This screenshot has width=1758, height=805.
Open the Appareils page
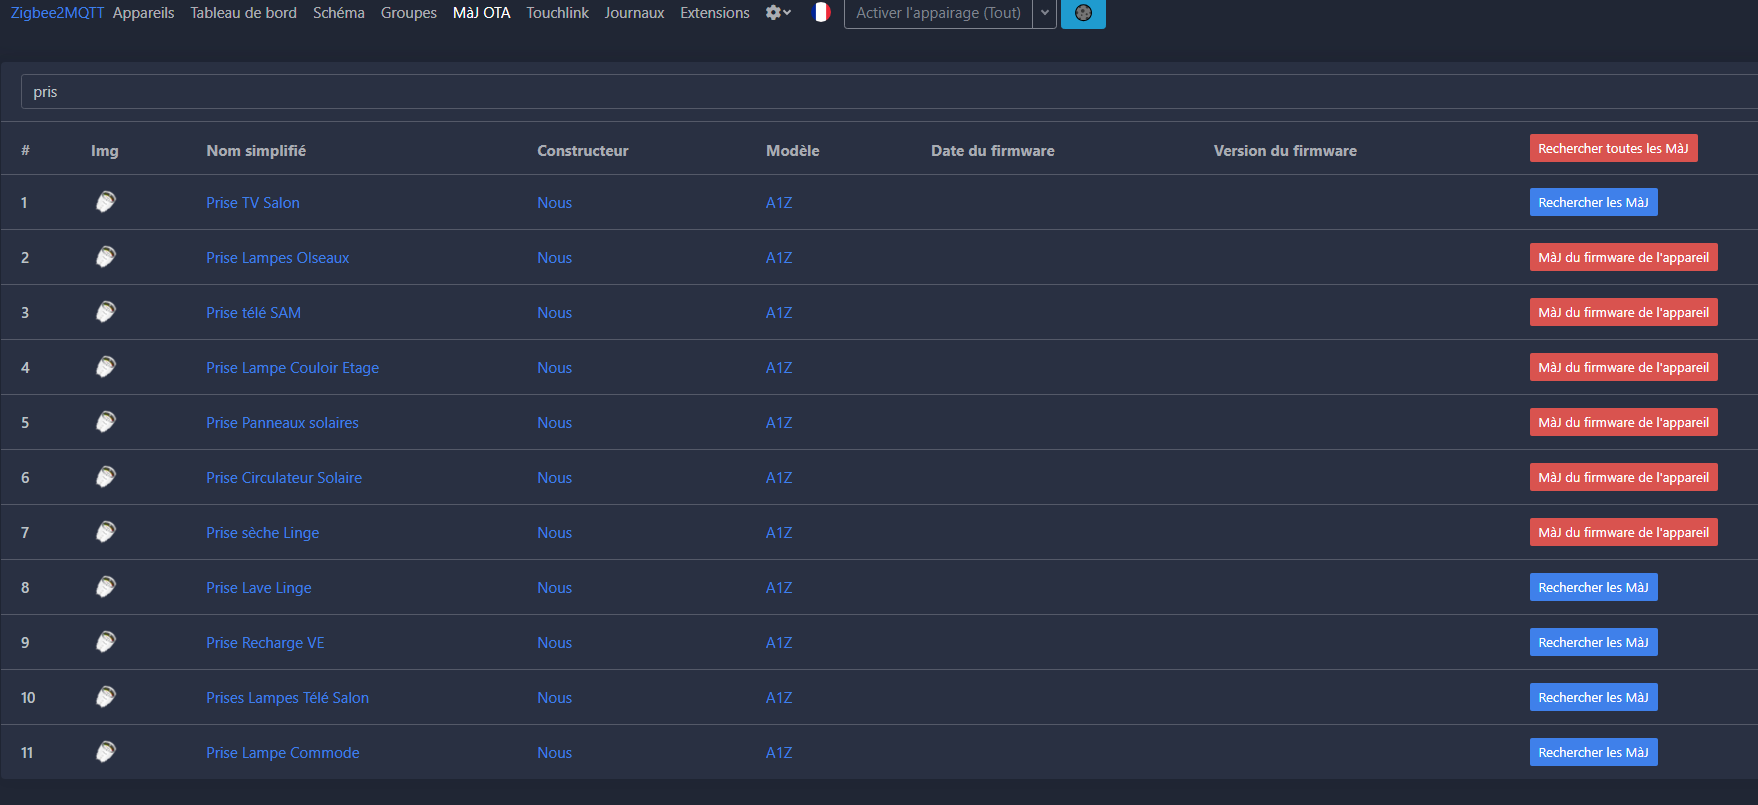[x=143, y=13]
